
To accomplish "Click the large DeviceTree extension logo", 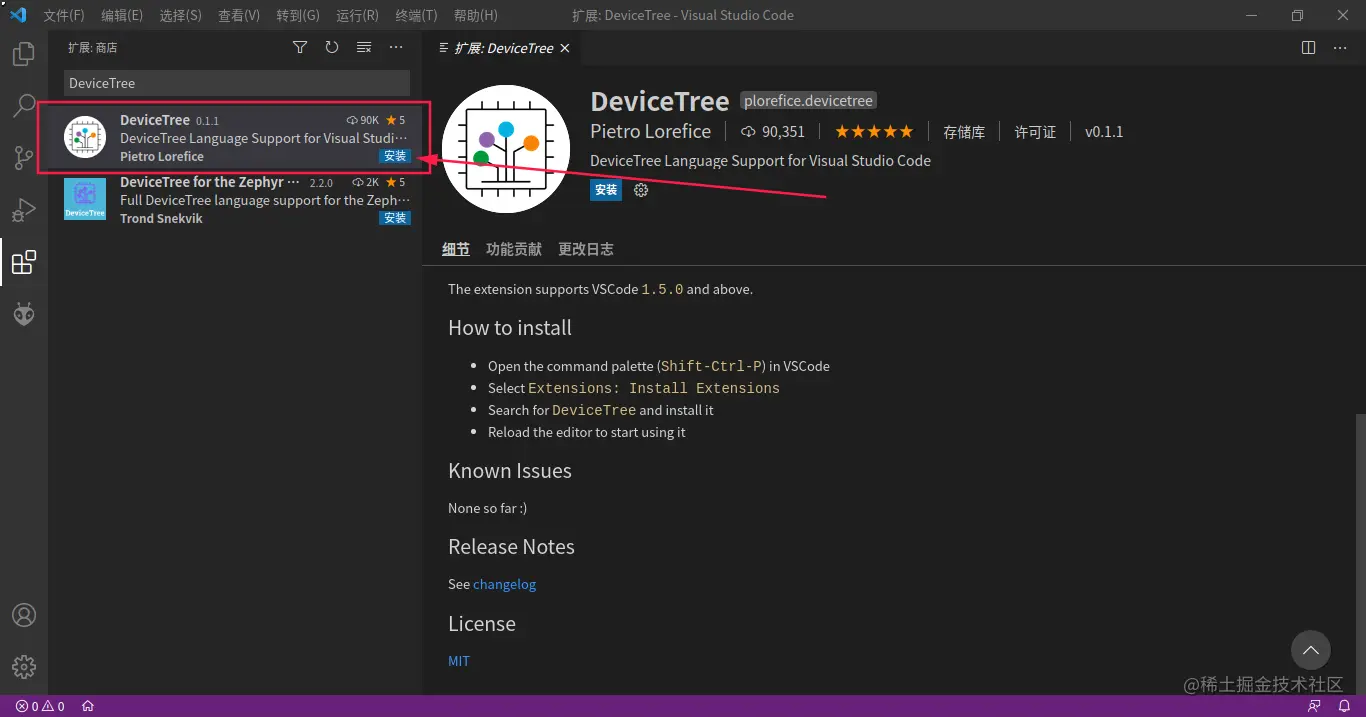I will 506,149.
